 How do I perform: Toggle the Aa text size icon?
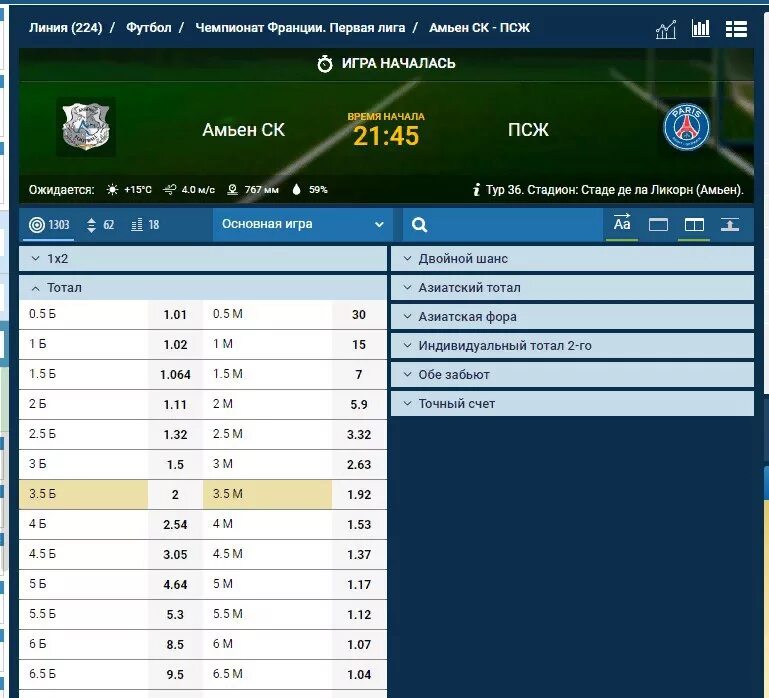(x=622, y=224)
